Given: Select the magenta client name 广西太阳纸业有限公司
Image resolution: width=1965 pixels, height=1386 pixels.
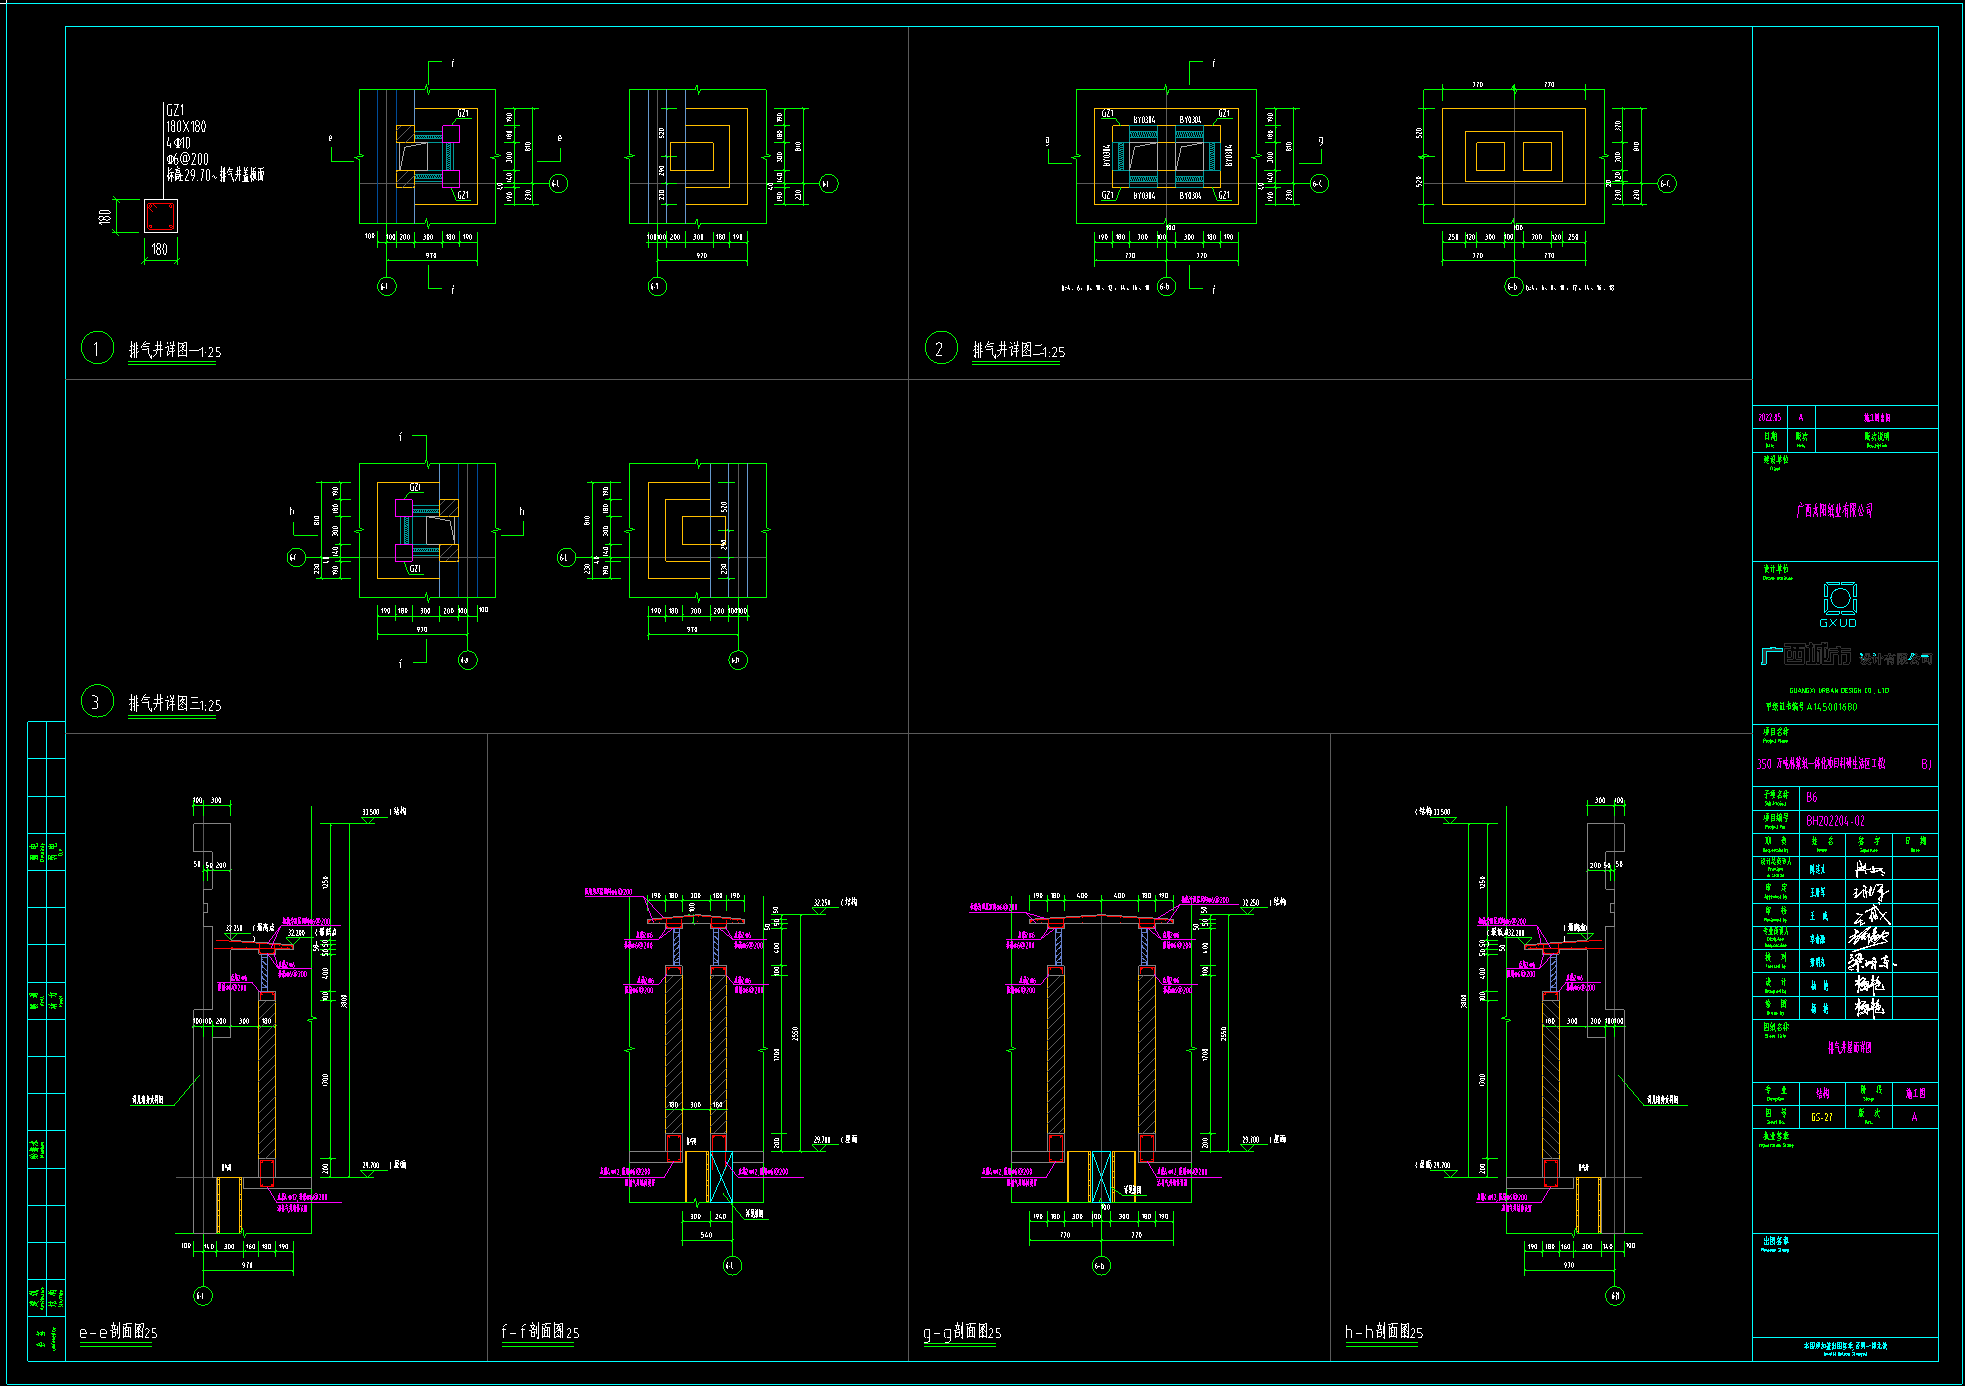Looking at the screenshot, I should tap(1835, 510).
